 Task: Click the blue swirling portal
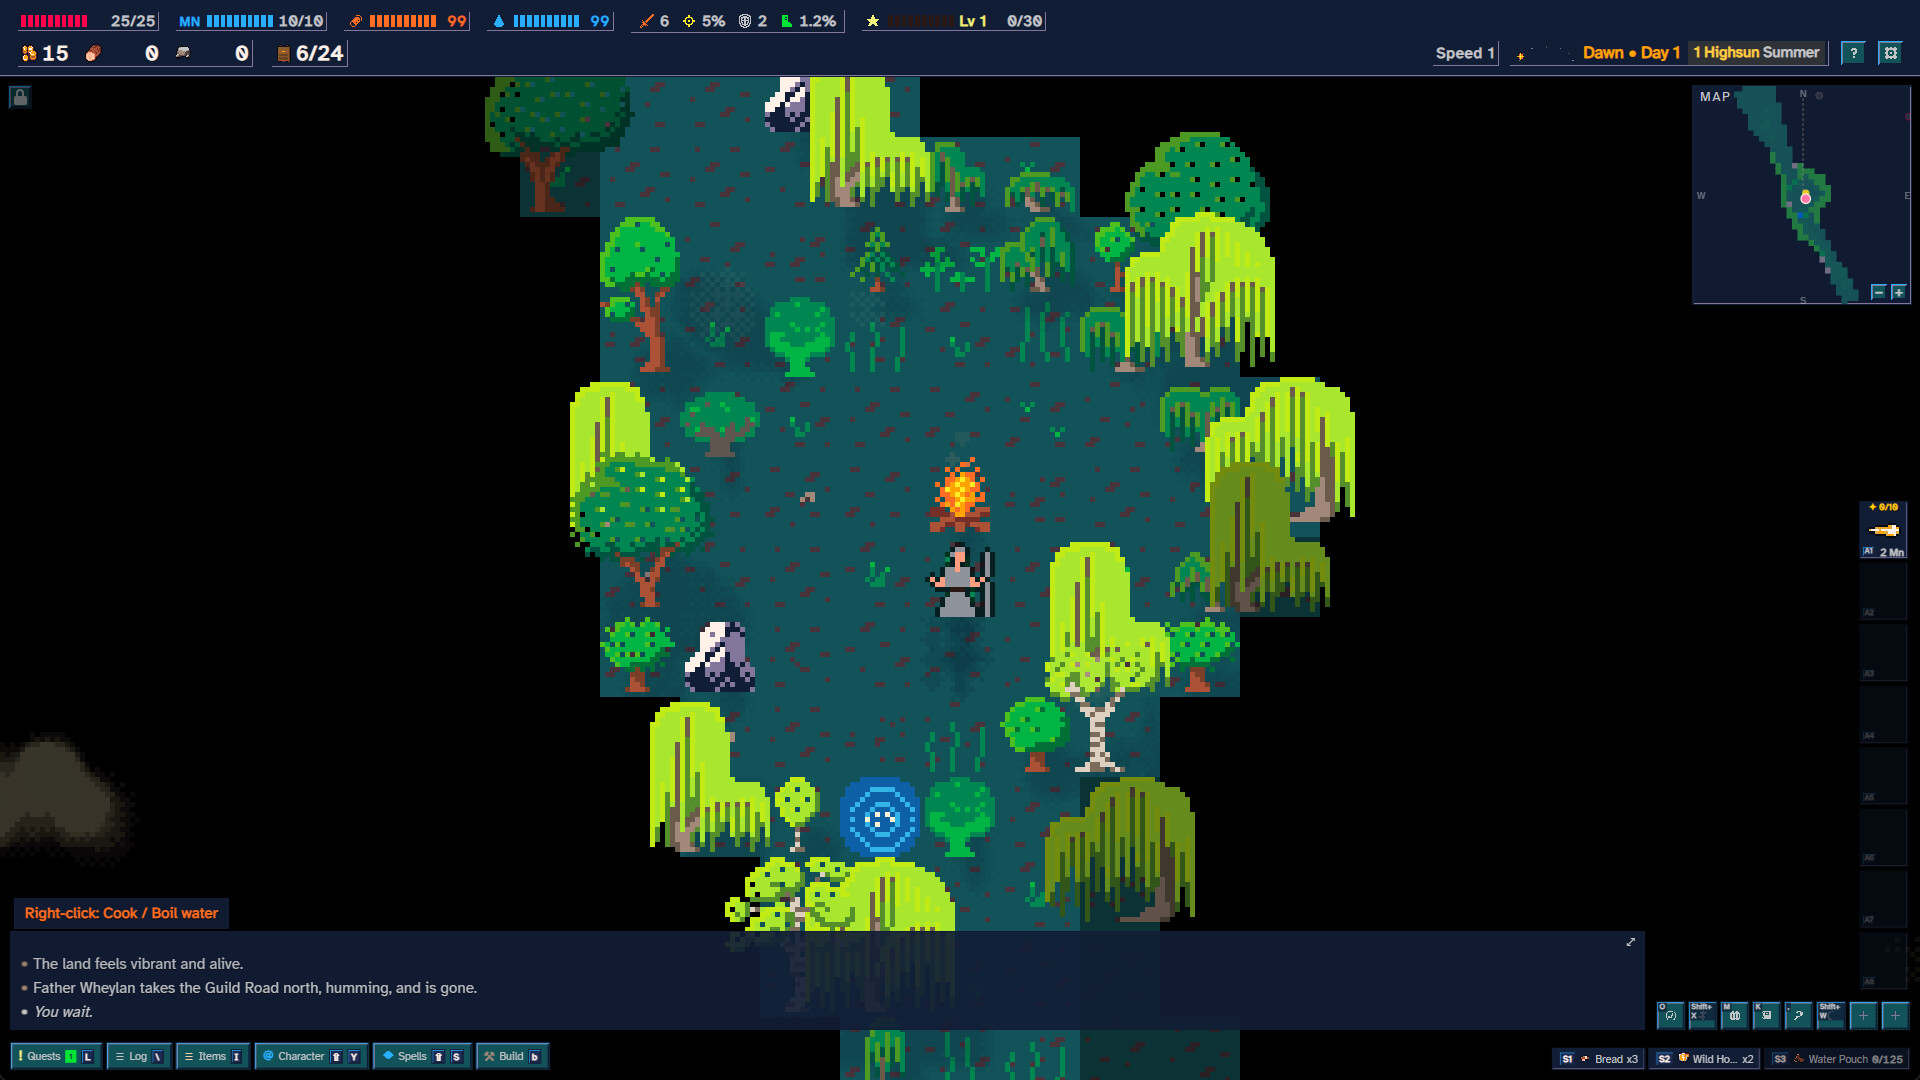(x=881, y=818)
